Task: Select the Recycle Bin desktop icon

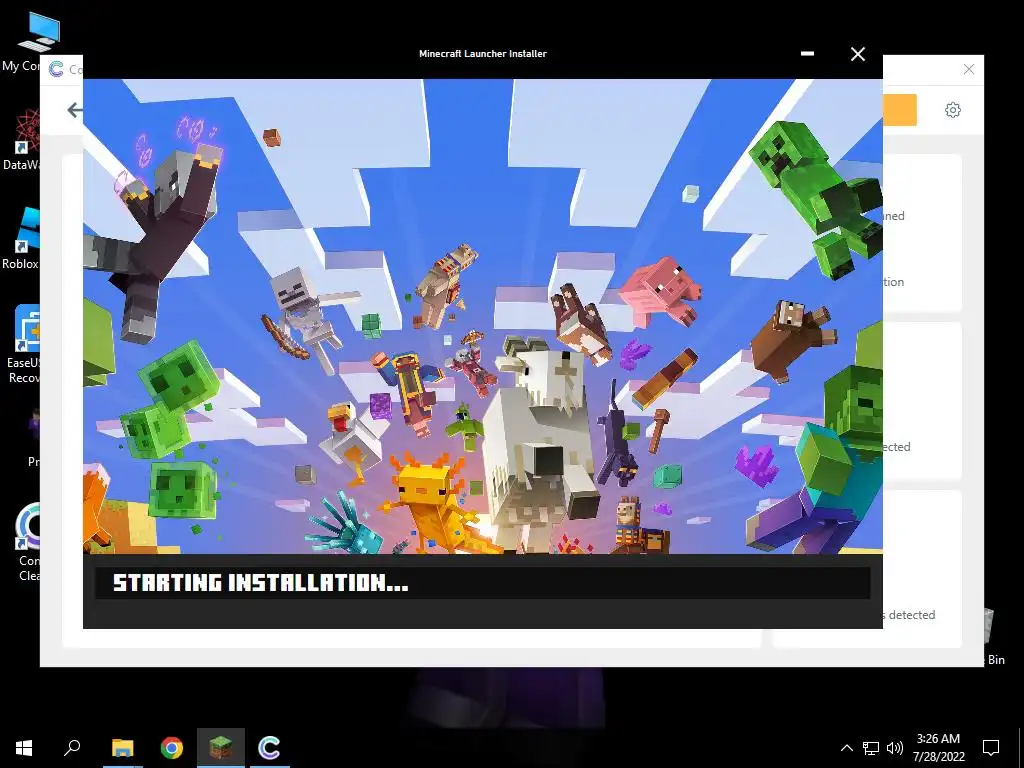Action: pos(993,636)
